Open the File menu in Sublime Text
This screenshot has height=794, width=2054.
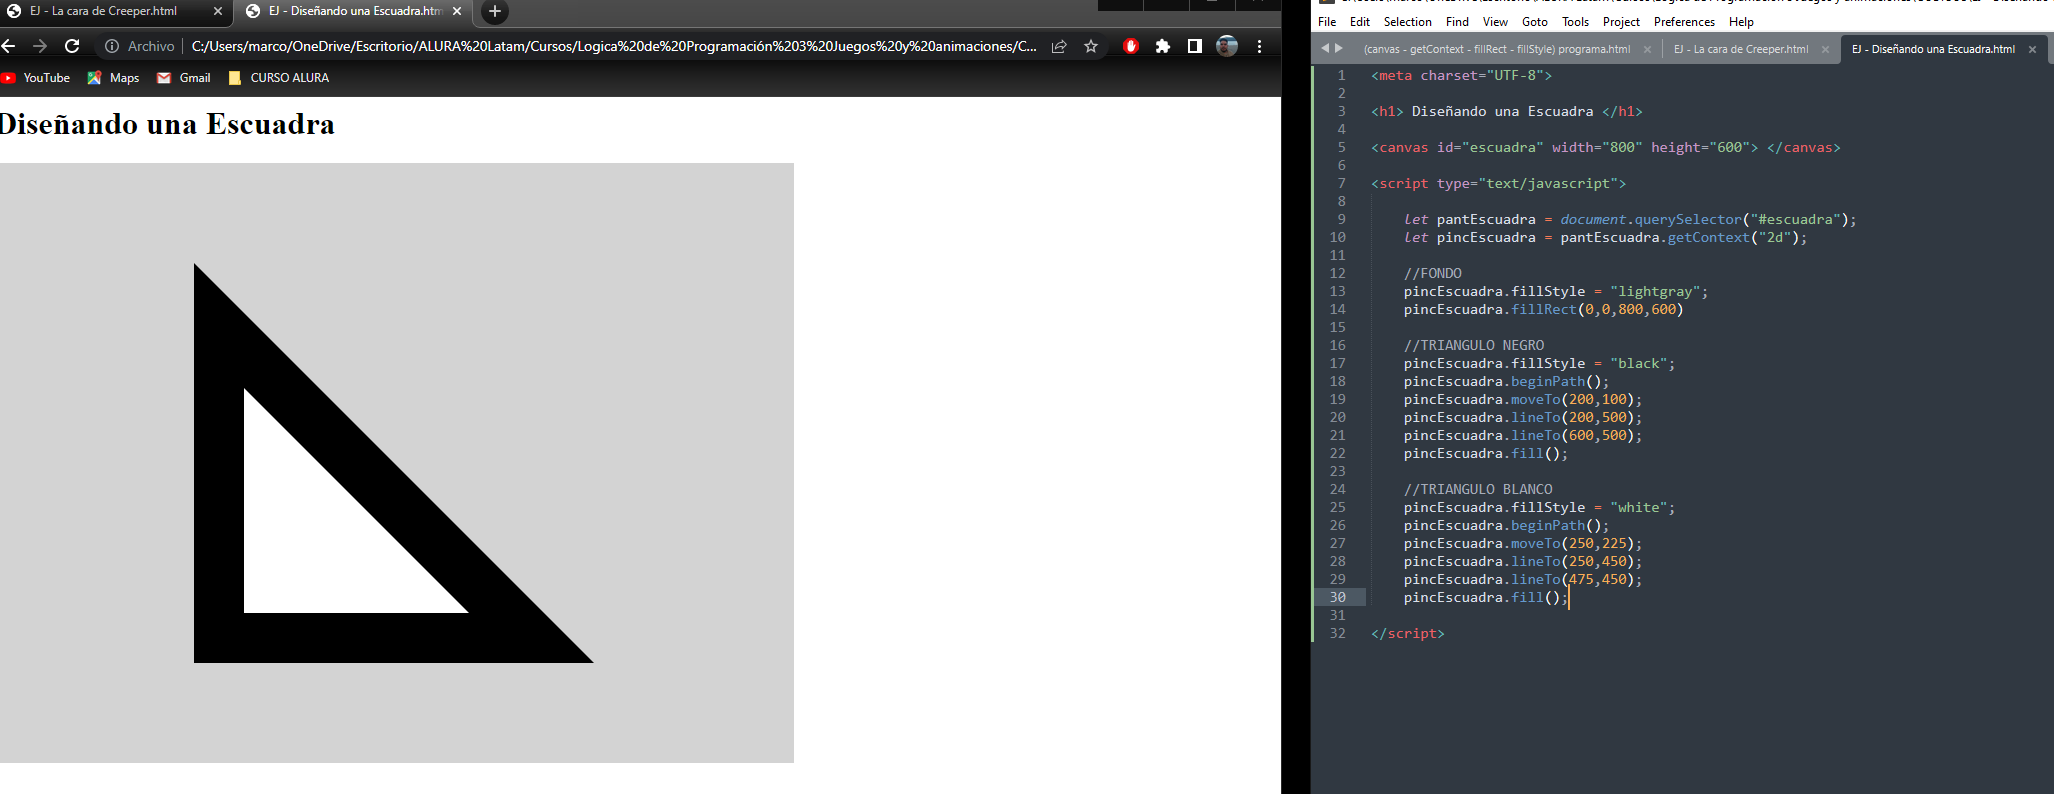(x=1327, y=22)
